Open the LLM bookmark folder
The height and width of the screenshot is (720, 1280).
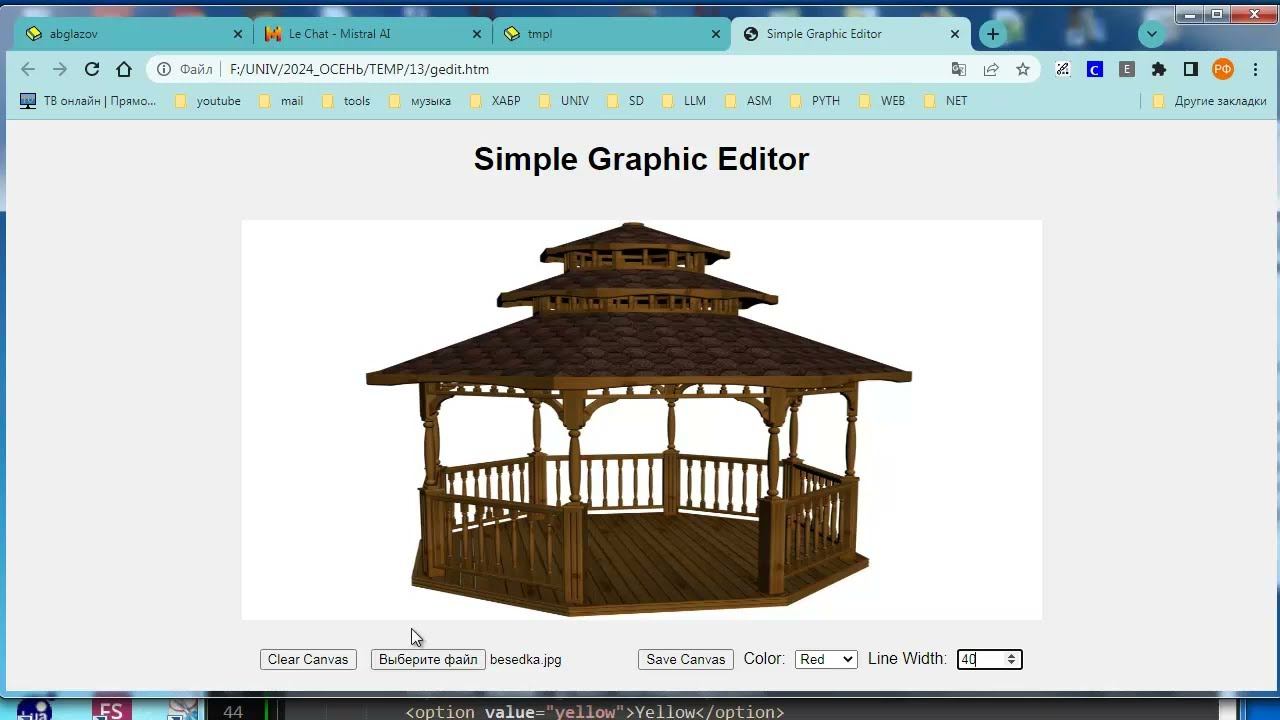coord(684,101)
